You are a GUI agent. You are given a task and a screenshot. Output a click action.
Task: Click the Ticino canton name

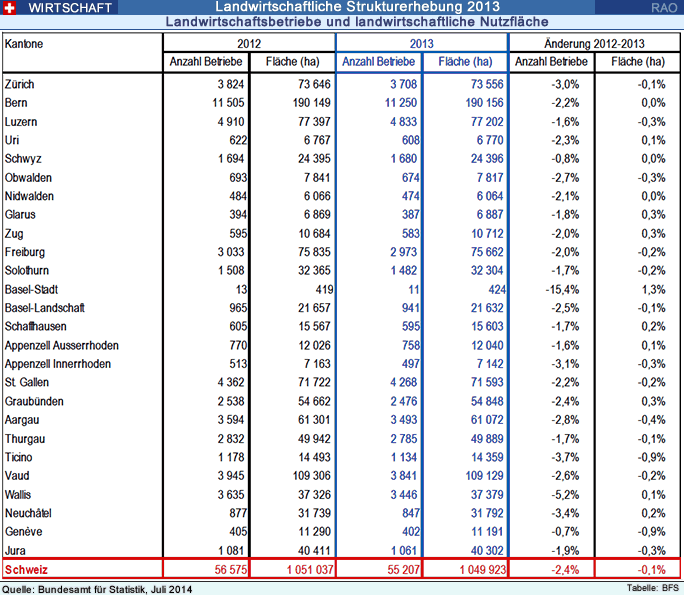(20, 457)
